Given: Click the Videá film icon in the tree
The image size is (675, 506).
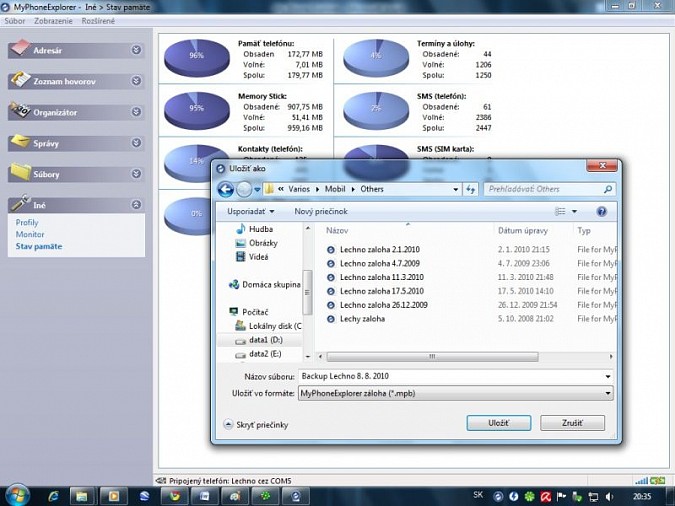Looking at the screenshot, I should tap(241, 257).
